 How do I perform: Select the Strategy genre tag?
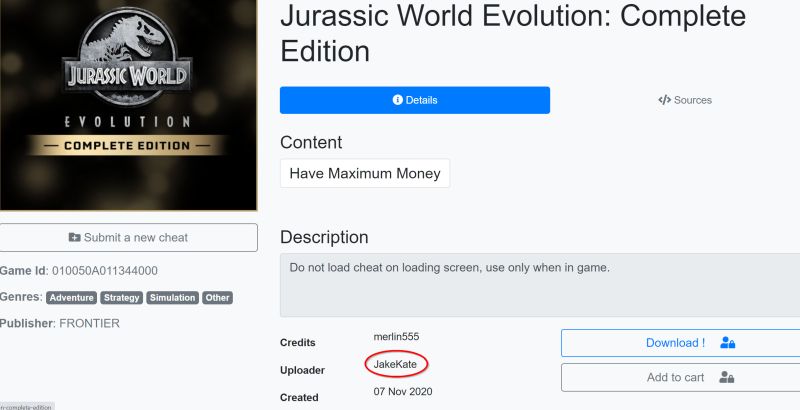click(x=121, y=298)
